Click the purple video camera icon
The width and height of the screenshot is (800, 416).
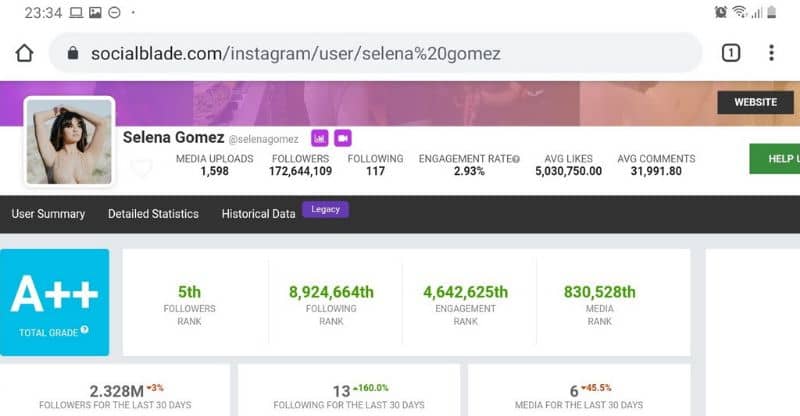tap(343, 138)
